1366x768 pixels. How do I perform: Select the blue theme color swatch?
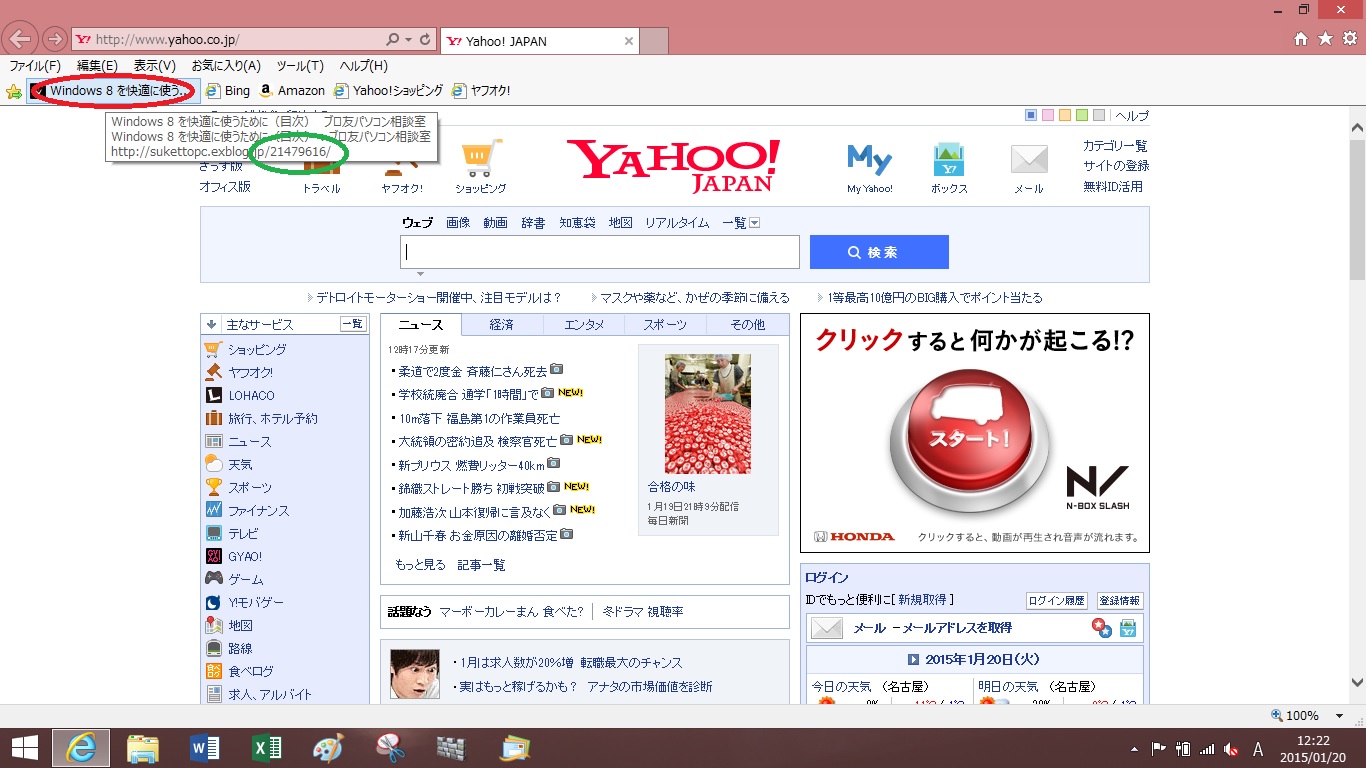1031,115
